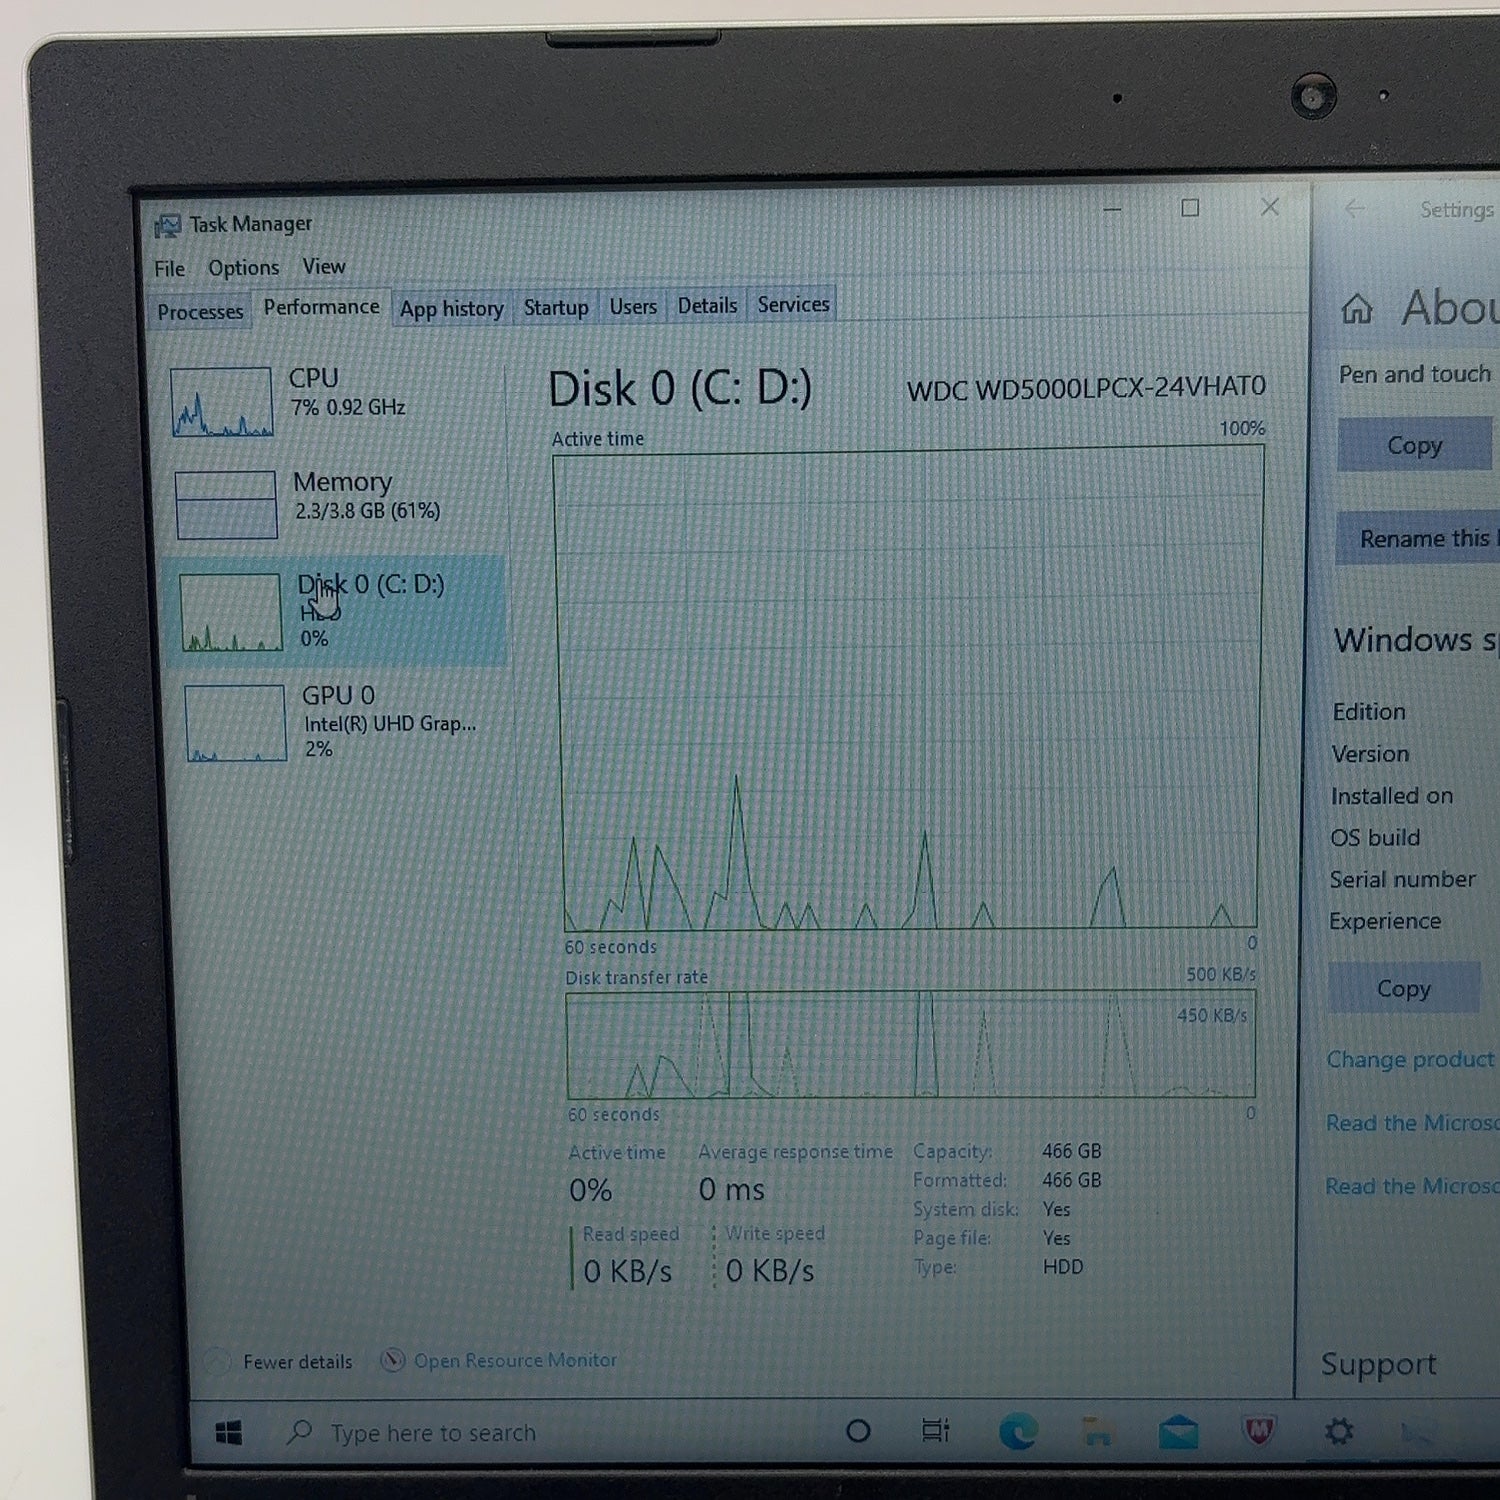Viewport: 1500px width, 1500px height.
Task: Select the Performance tab
Action: (321, 307)
